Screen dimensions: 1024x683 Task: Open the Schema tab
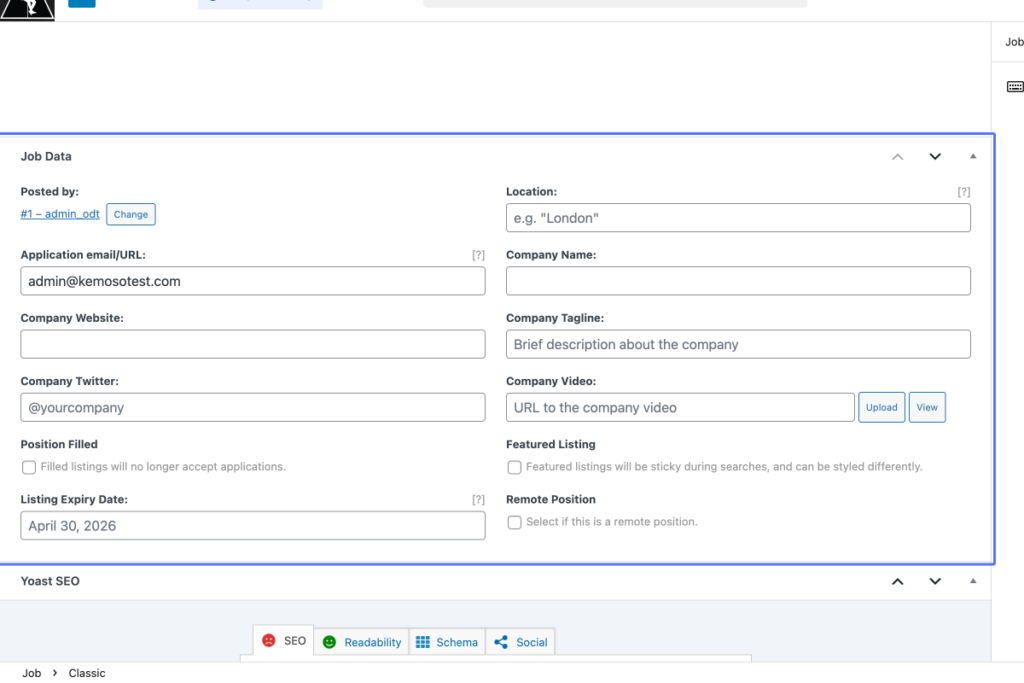click(x=447, y=642)
